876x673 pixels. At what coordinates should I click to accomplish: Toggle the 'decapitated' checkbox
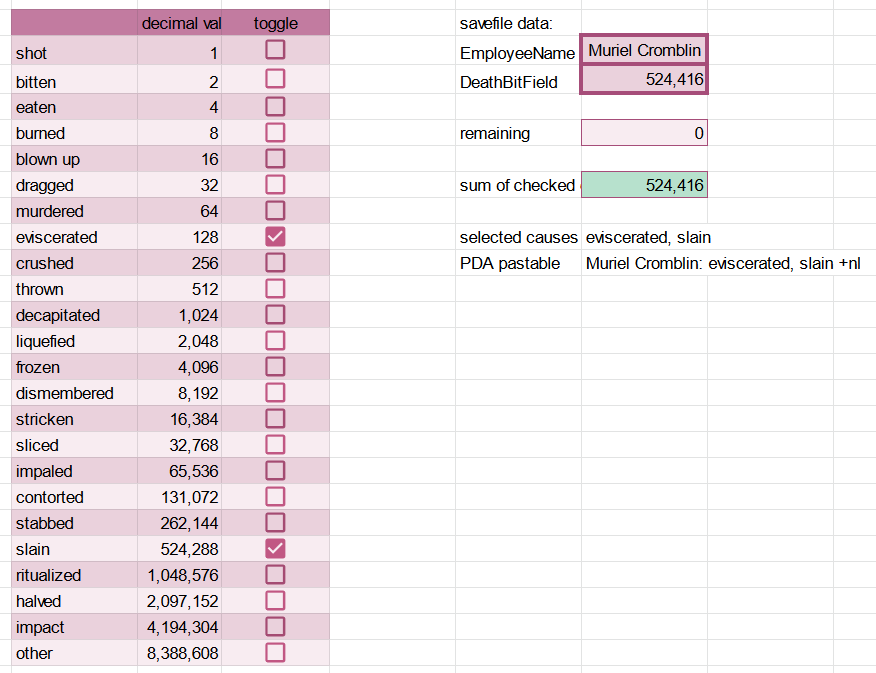[x=275, y=315]
